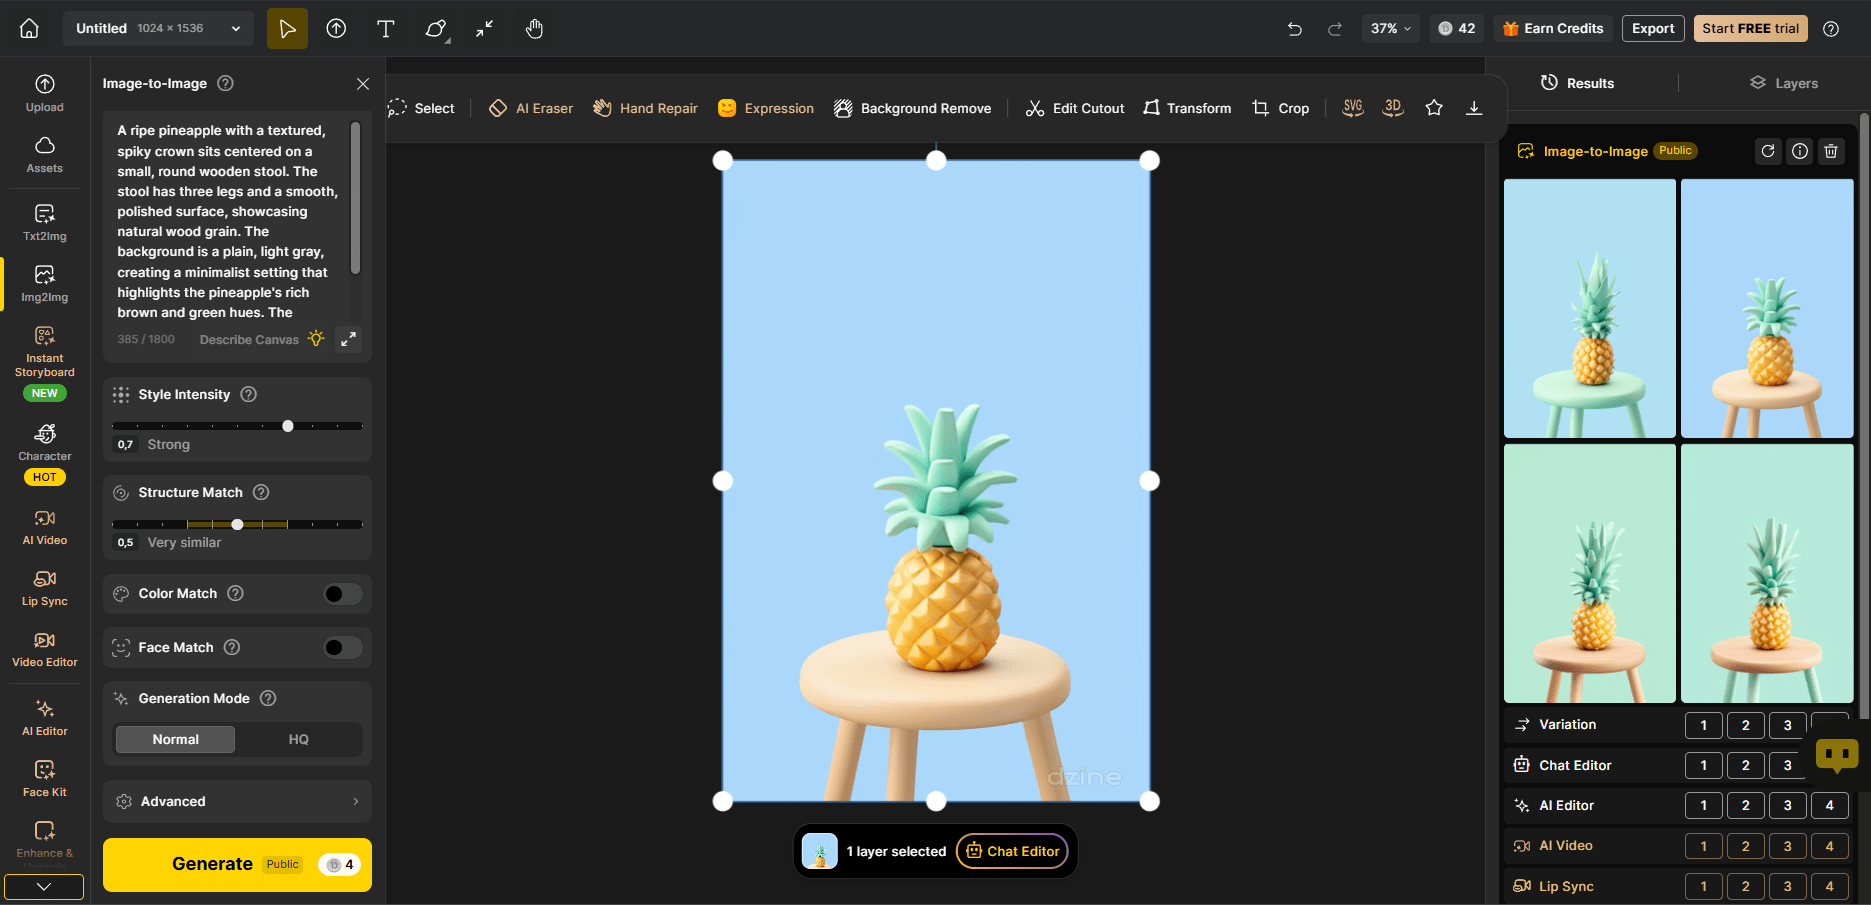Click the Generate button
This screenshot has height=905, width=1871.
point(237,864)
